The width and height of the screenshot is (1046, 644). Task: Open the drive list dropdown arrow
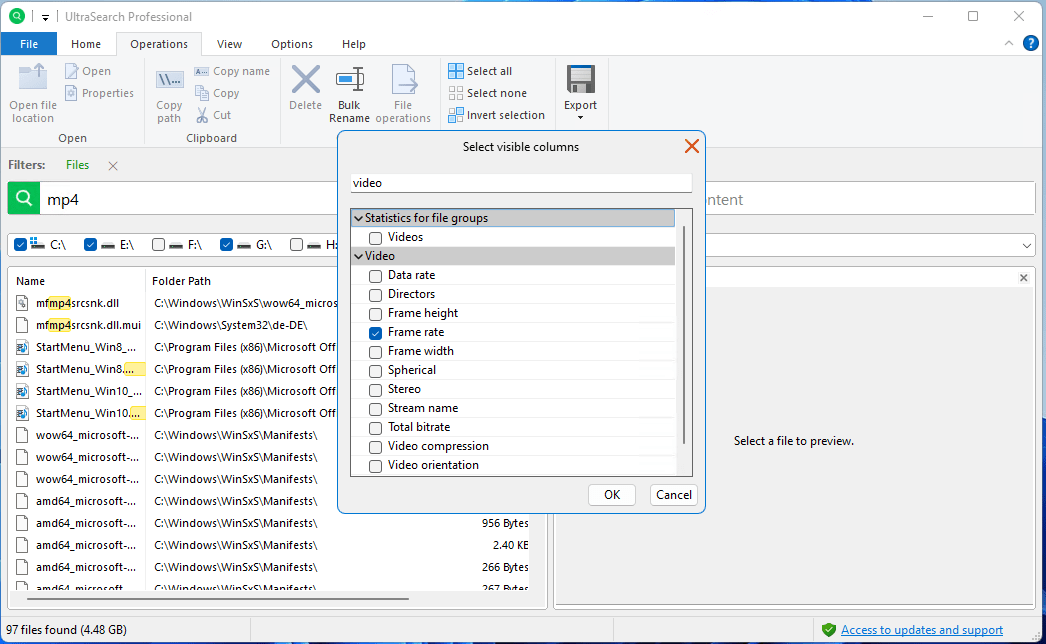coord(1026,245)
